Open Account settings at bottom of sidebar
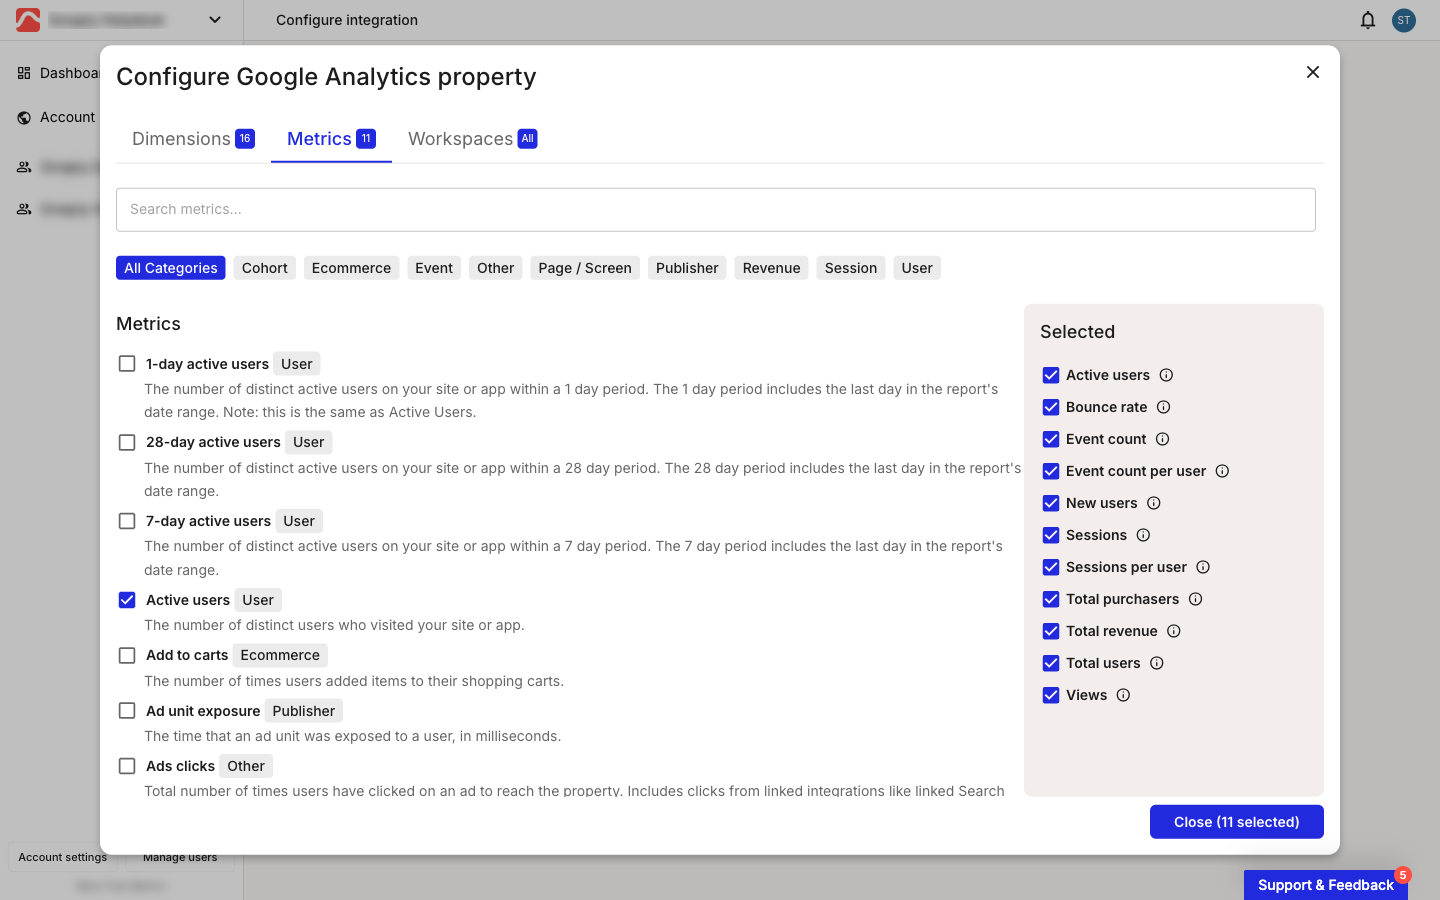The width and height of the screenshot is (1440, 900). [63, 857]
